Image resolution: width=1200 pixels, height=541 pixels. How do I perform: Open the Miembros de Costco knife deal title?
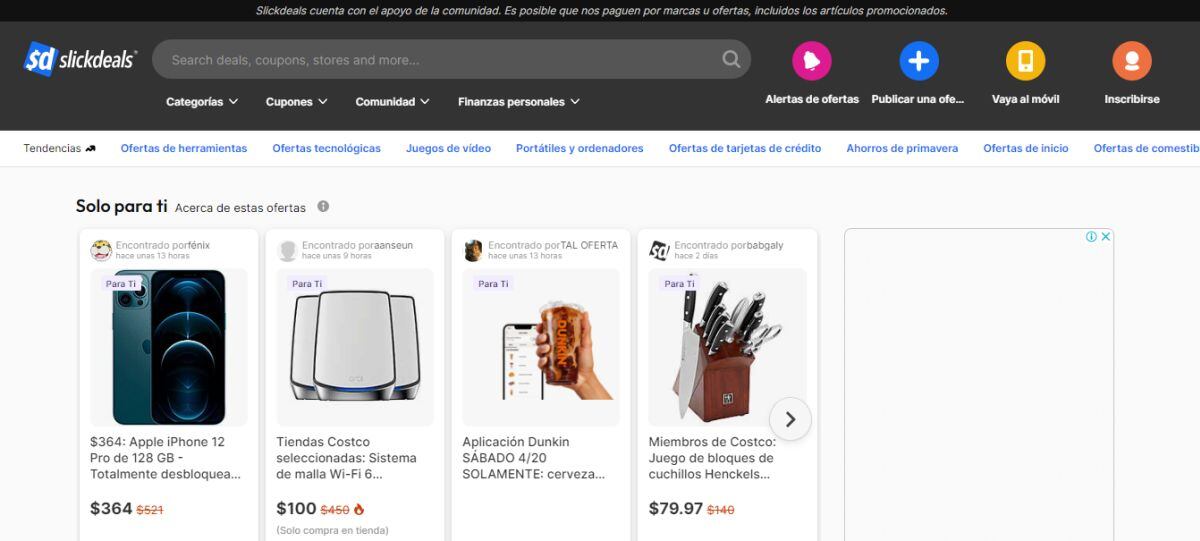click(x=712, y=458)
